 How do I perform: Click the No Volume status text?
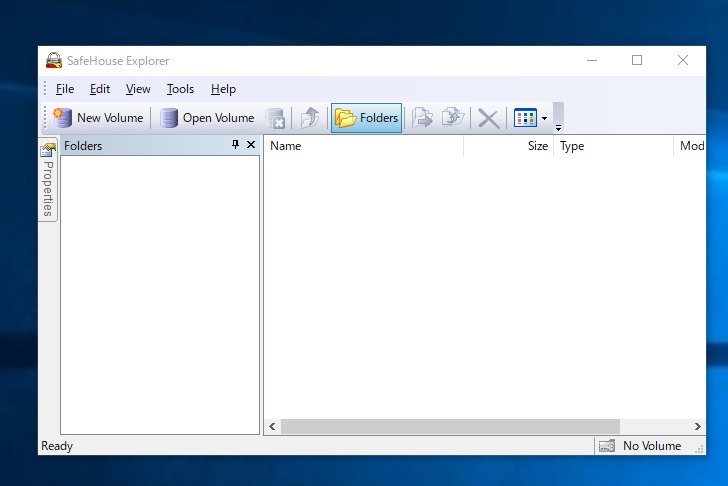652,446
